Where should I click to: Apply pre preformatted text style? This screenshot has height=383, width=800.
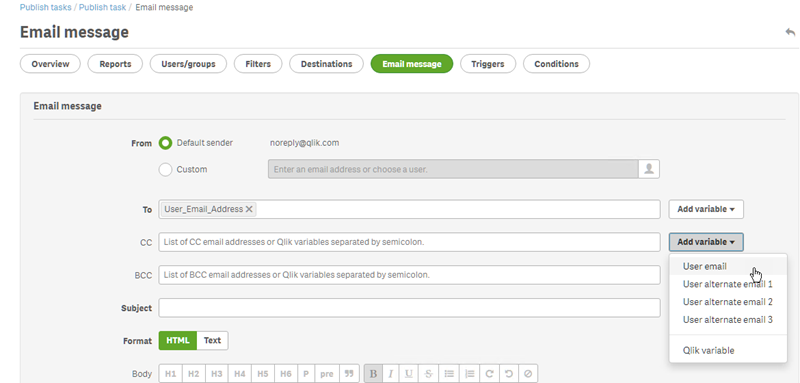pos(327,374)
